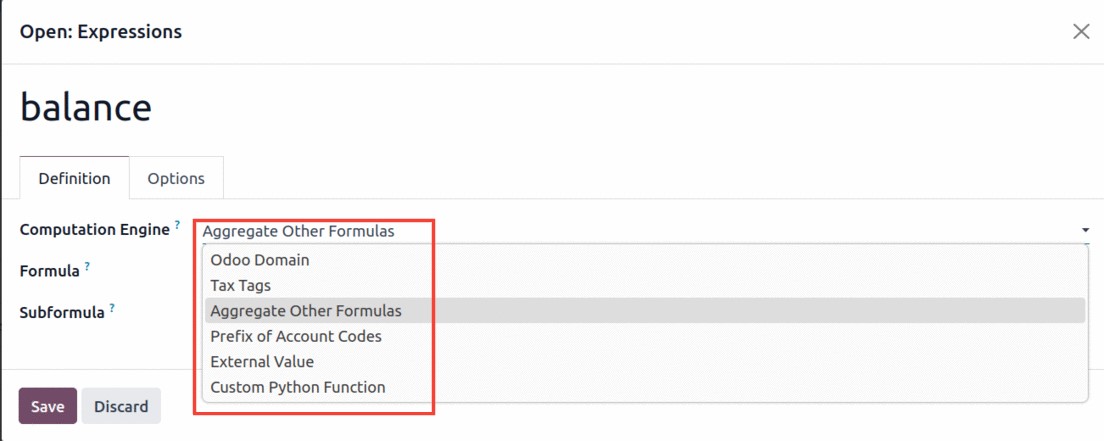Close the Expressions dialog with the X
1104x441 pixels.
click(x=1081, y=32)
